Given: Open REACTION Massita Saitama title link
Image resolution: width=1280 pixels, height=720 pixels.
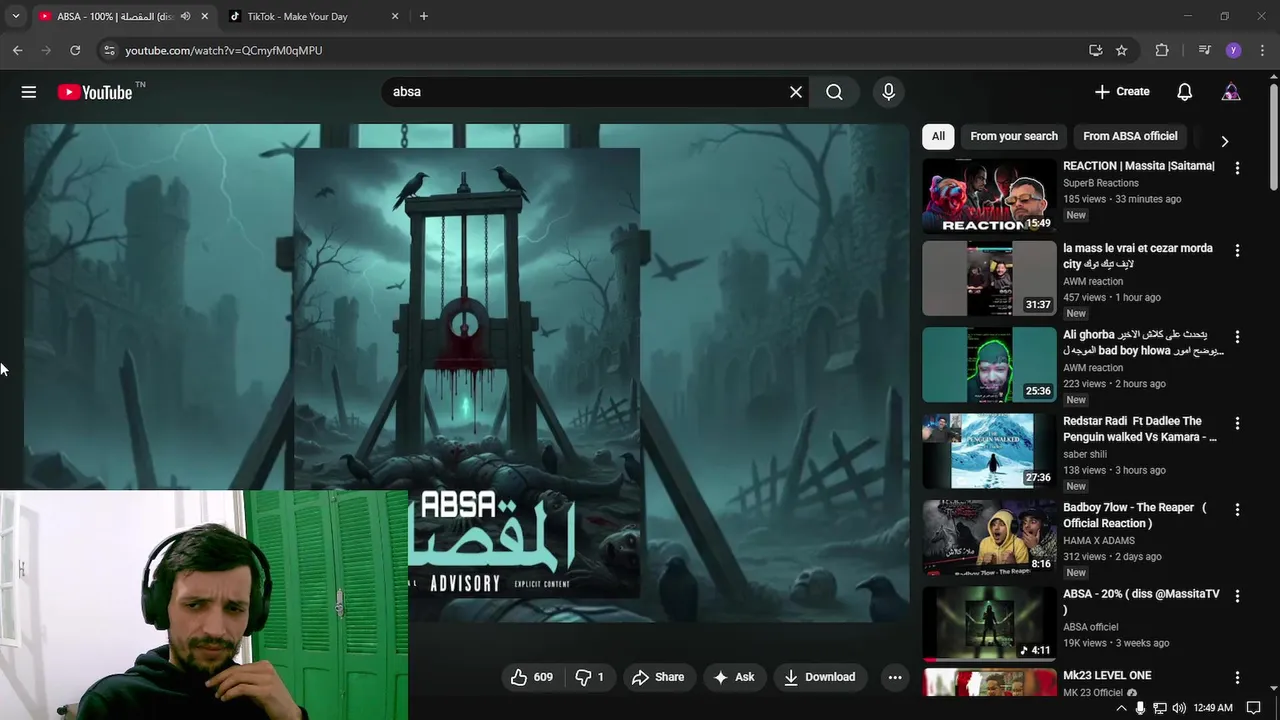Looking at the screenshot, I should point(1139,166).
